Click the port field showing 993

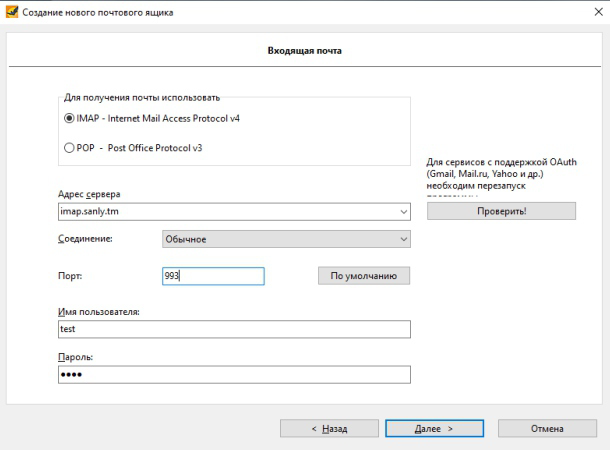point(213,276)
